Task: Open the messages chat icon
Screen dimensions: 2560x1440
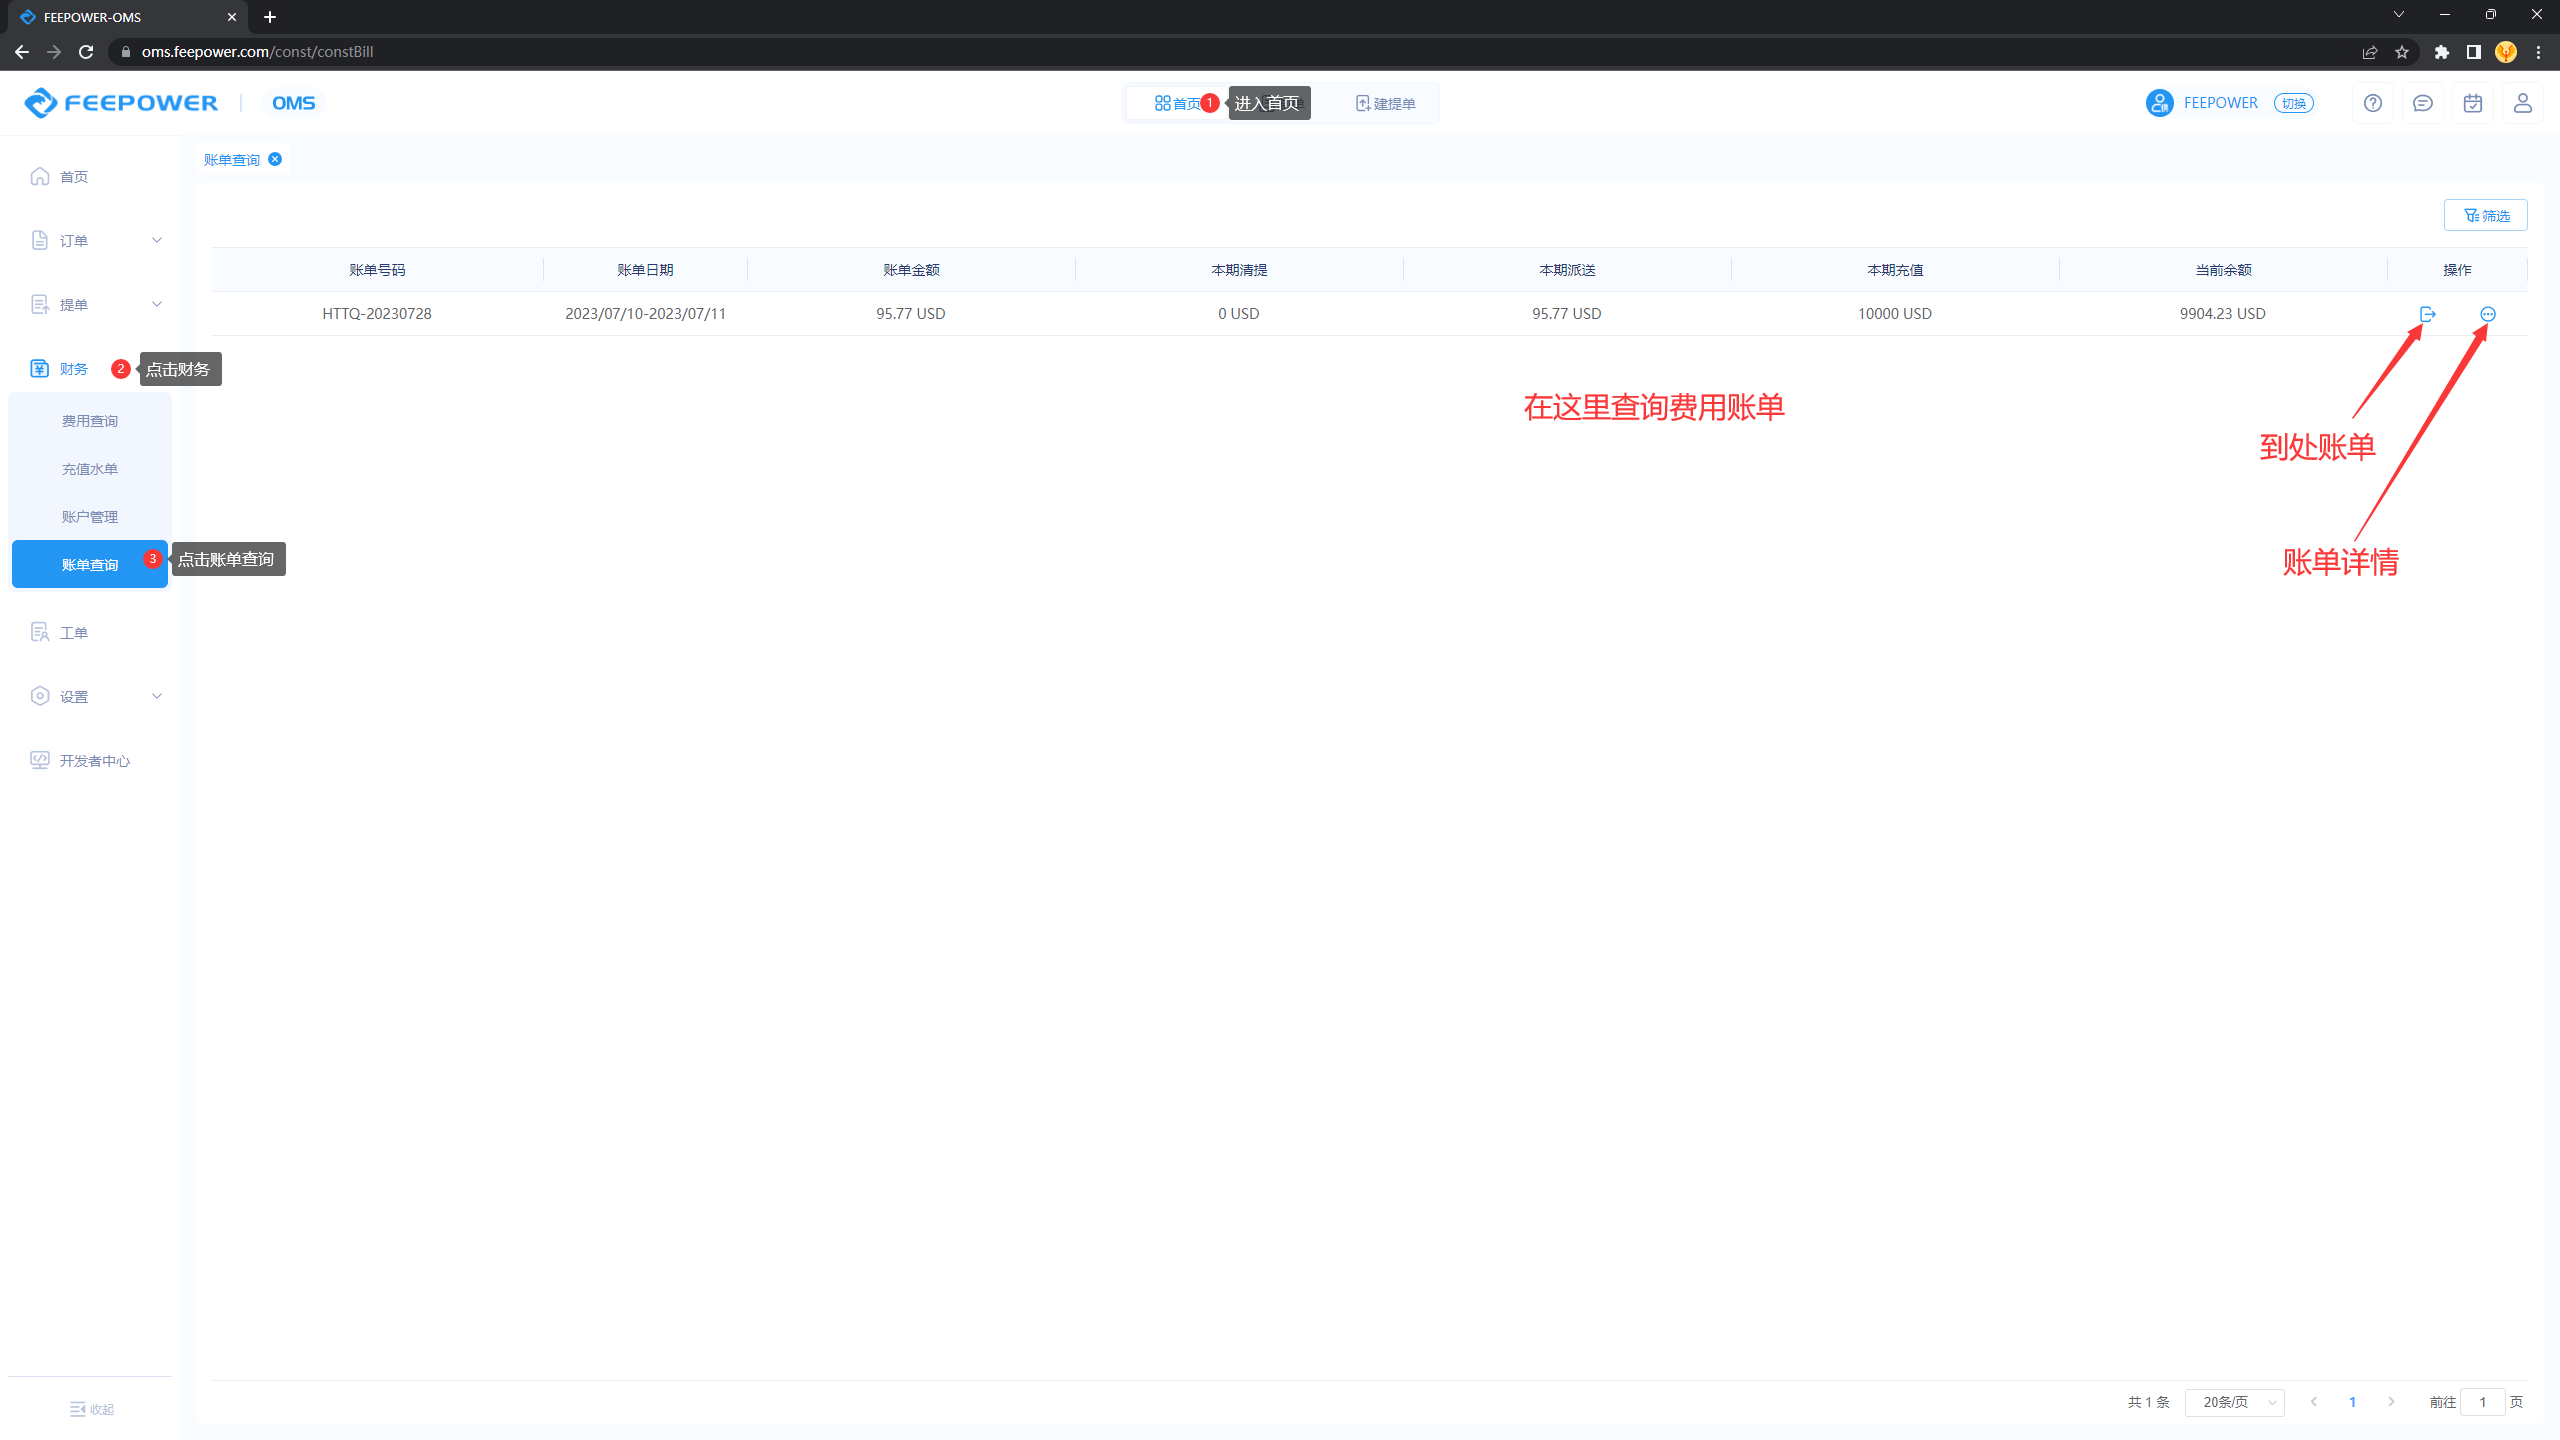Action: click(x=2423, y=103)
